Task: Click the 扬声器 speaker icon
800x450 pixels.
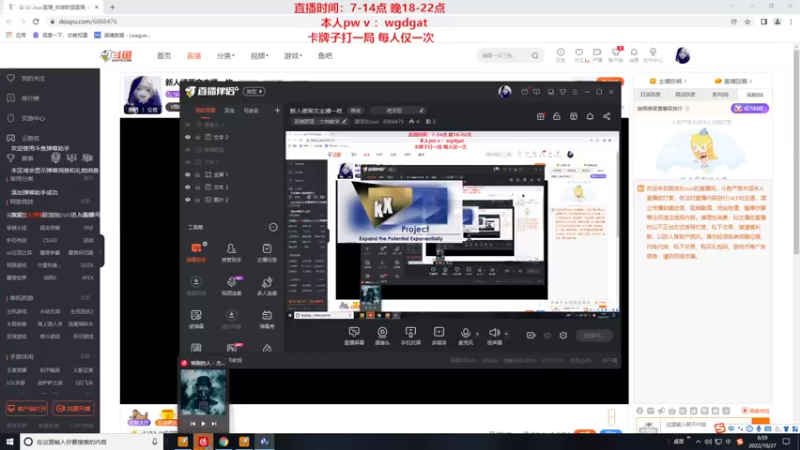Action: [494, 333]
